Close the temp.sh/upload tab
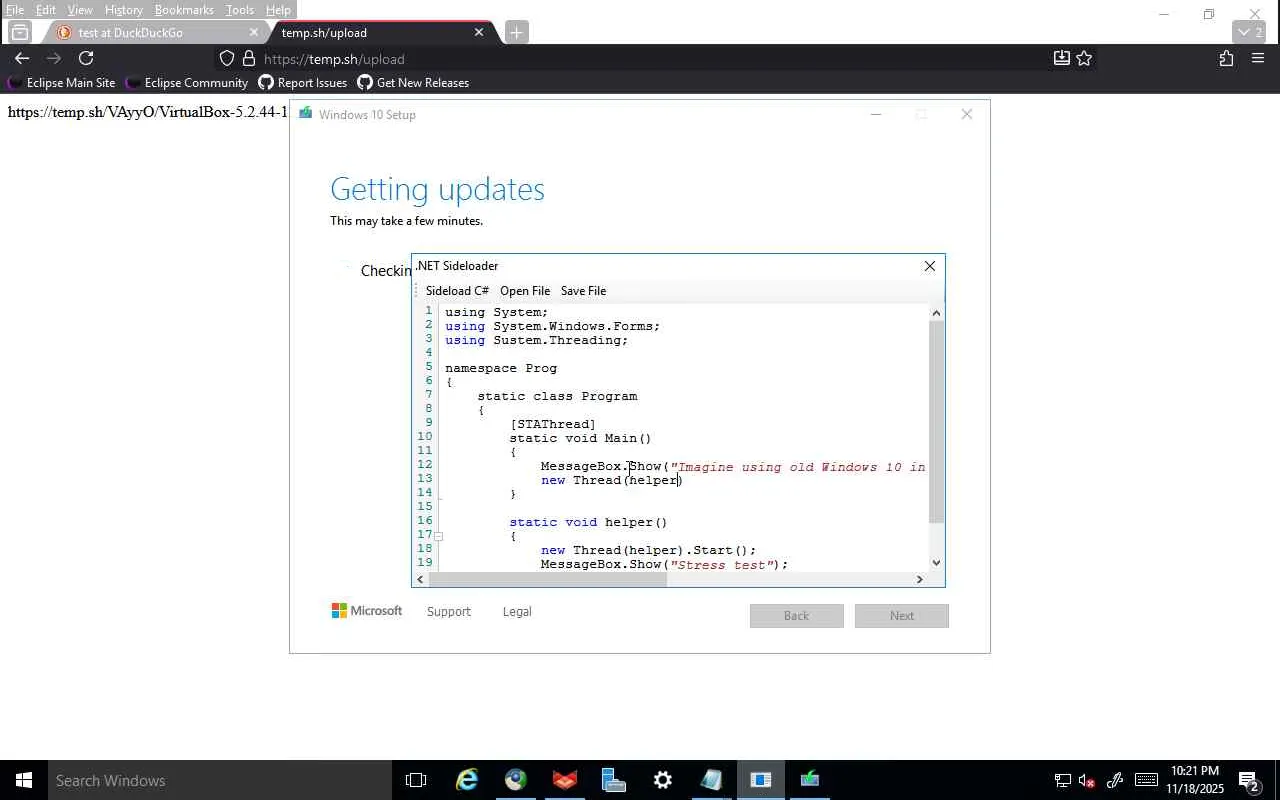 coord(479,32)
